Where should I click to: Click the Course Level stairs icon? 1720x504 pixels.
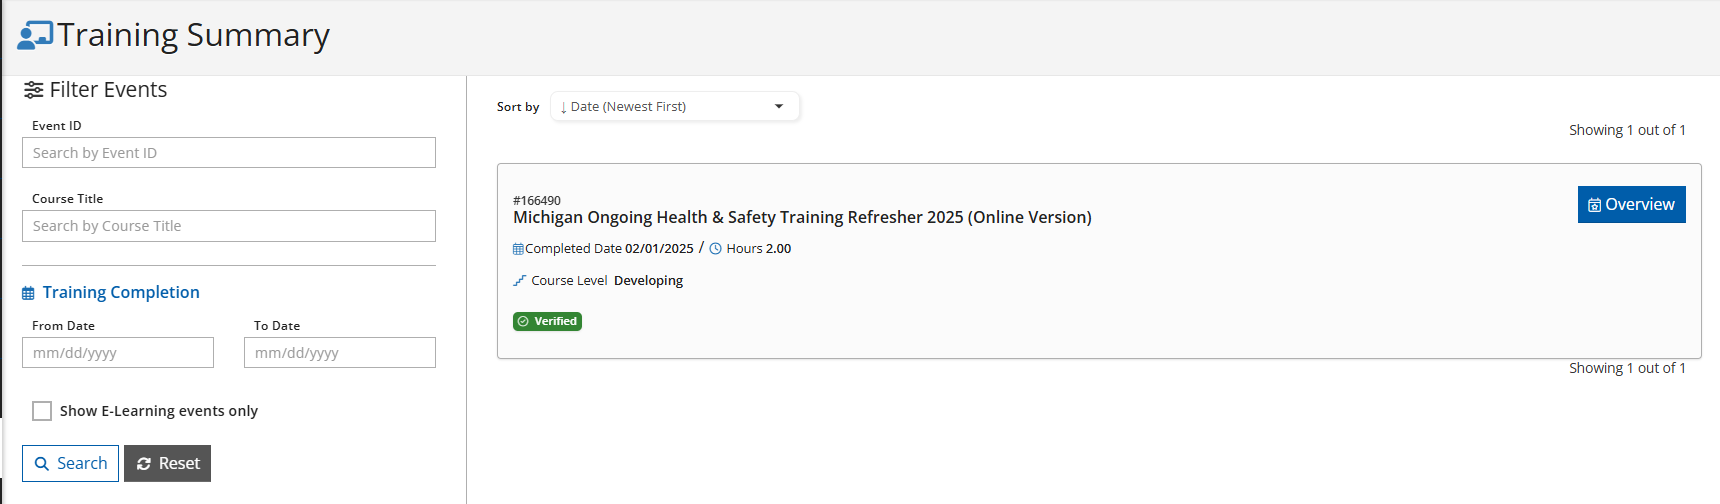tap(519, 281)
